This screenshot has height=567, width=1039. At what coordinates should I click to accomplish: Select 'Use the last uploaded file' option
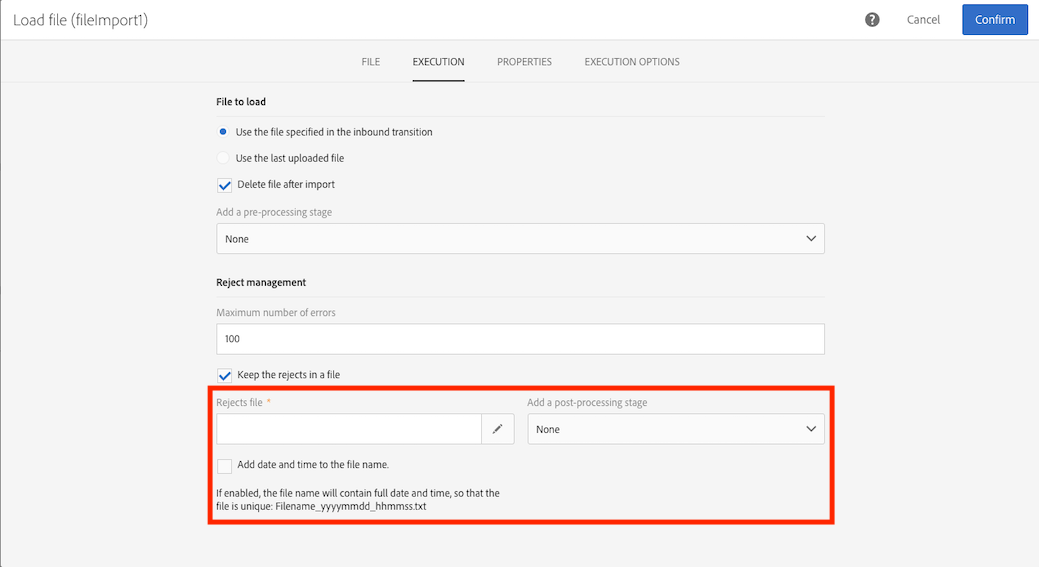coord(223,158)
